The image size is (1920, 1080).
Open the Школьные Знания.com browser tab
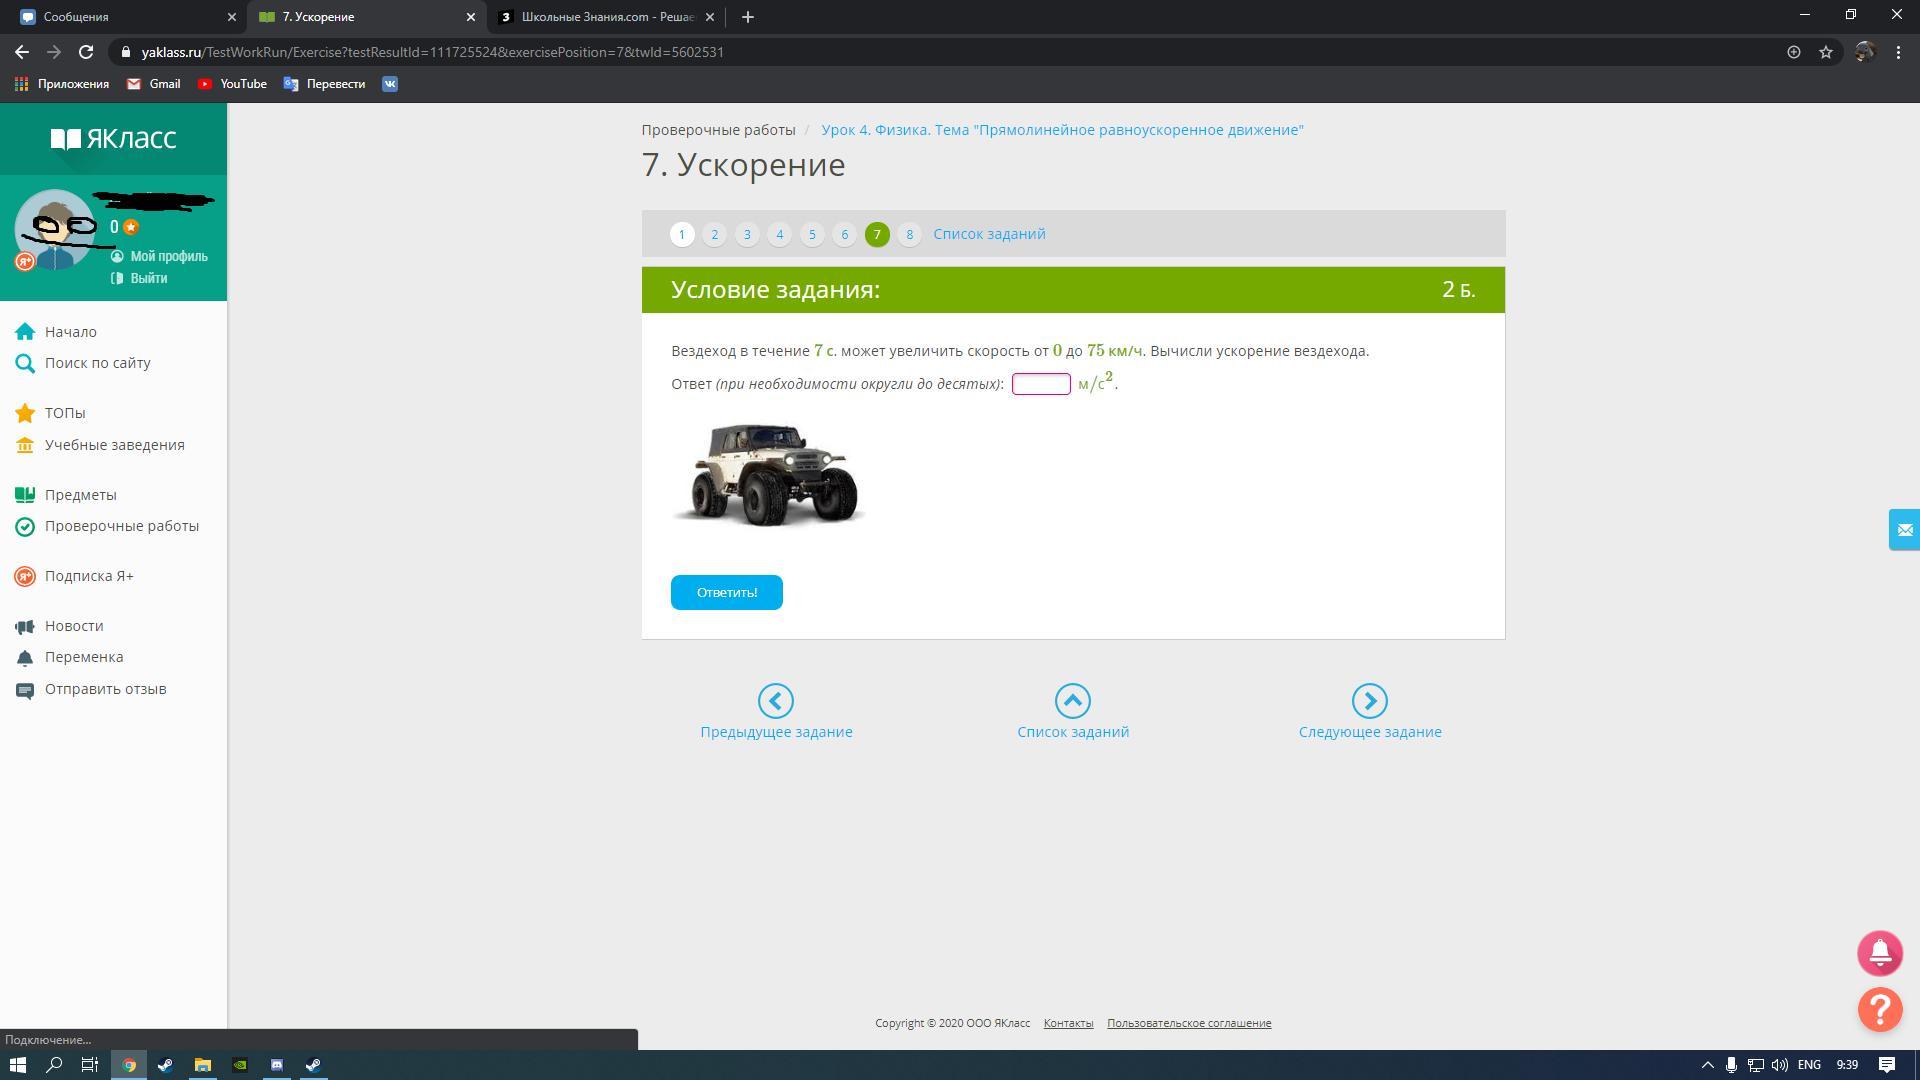coord(600,17)
